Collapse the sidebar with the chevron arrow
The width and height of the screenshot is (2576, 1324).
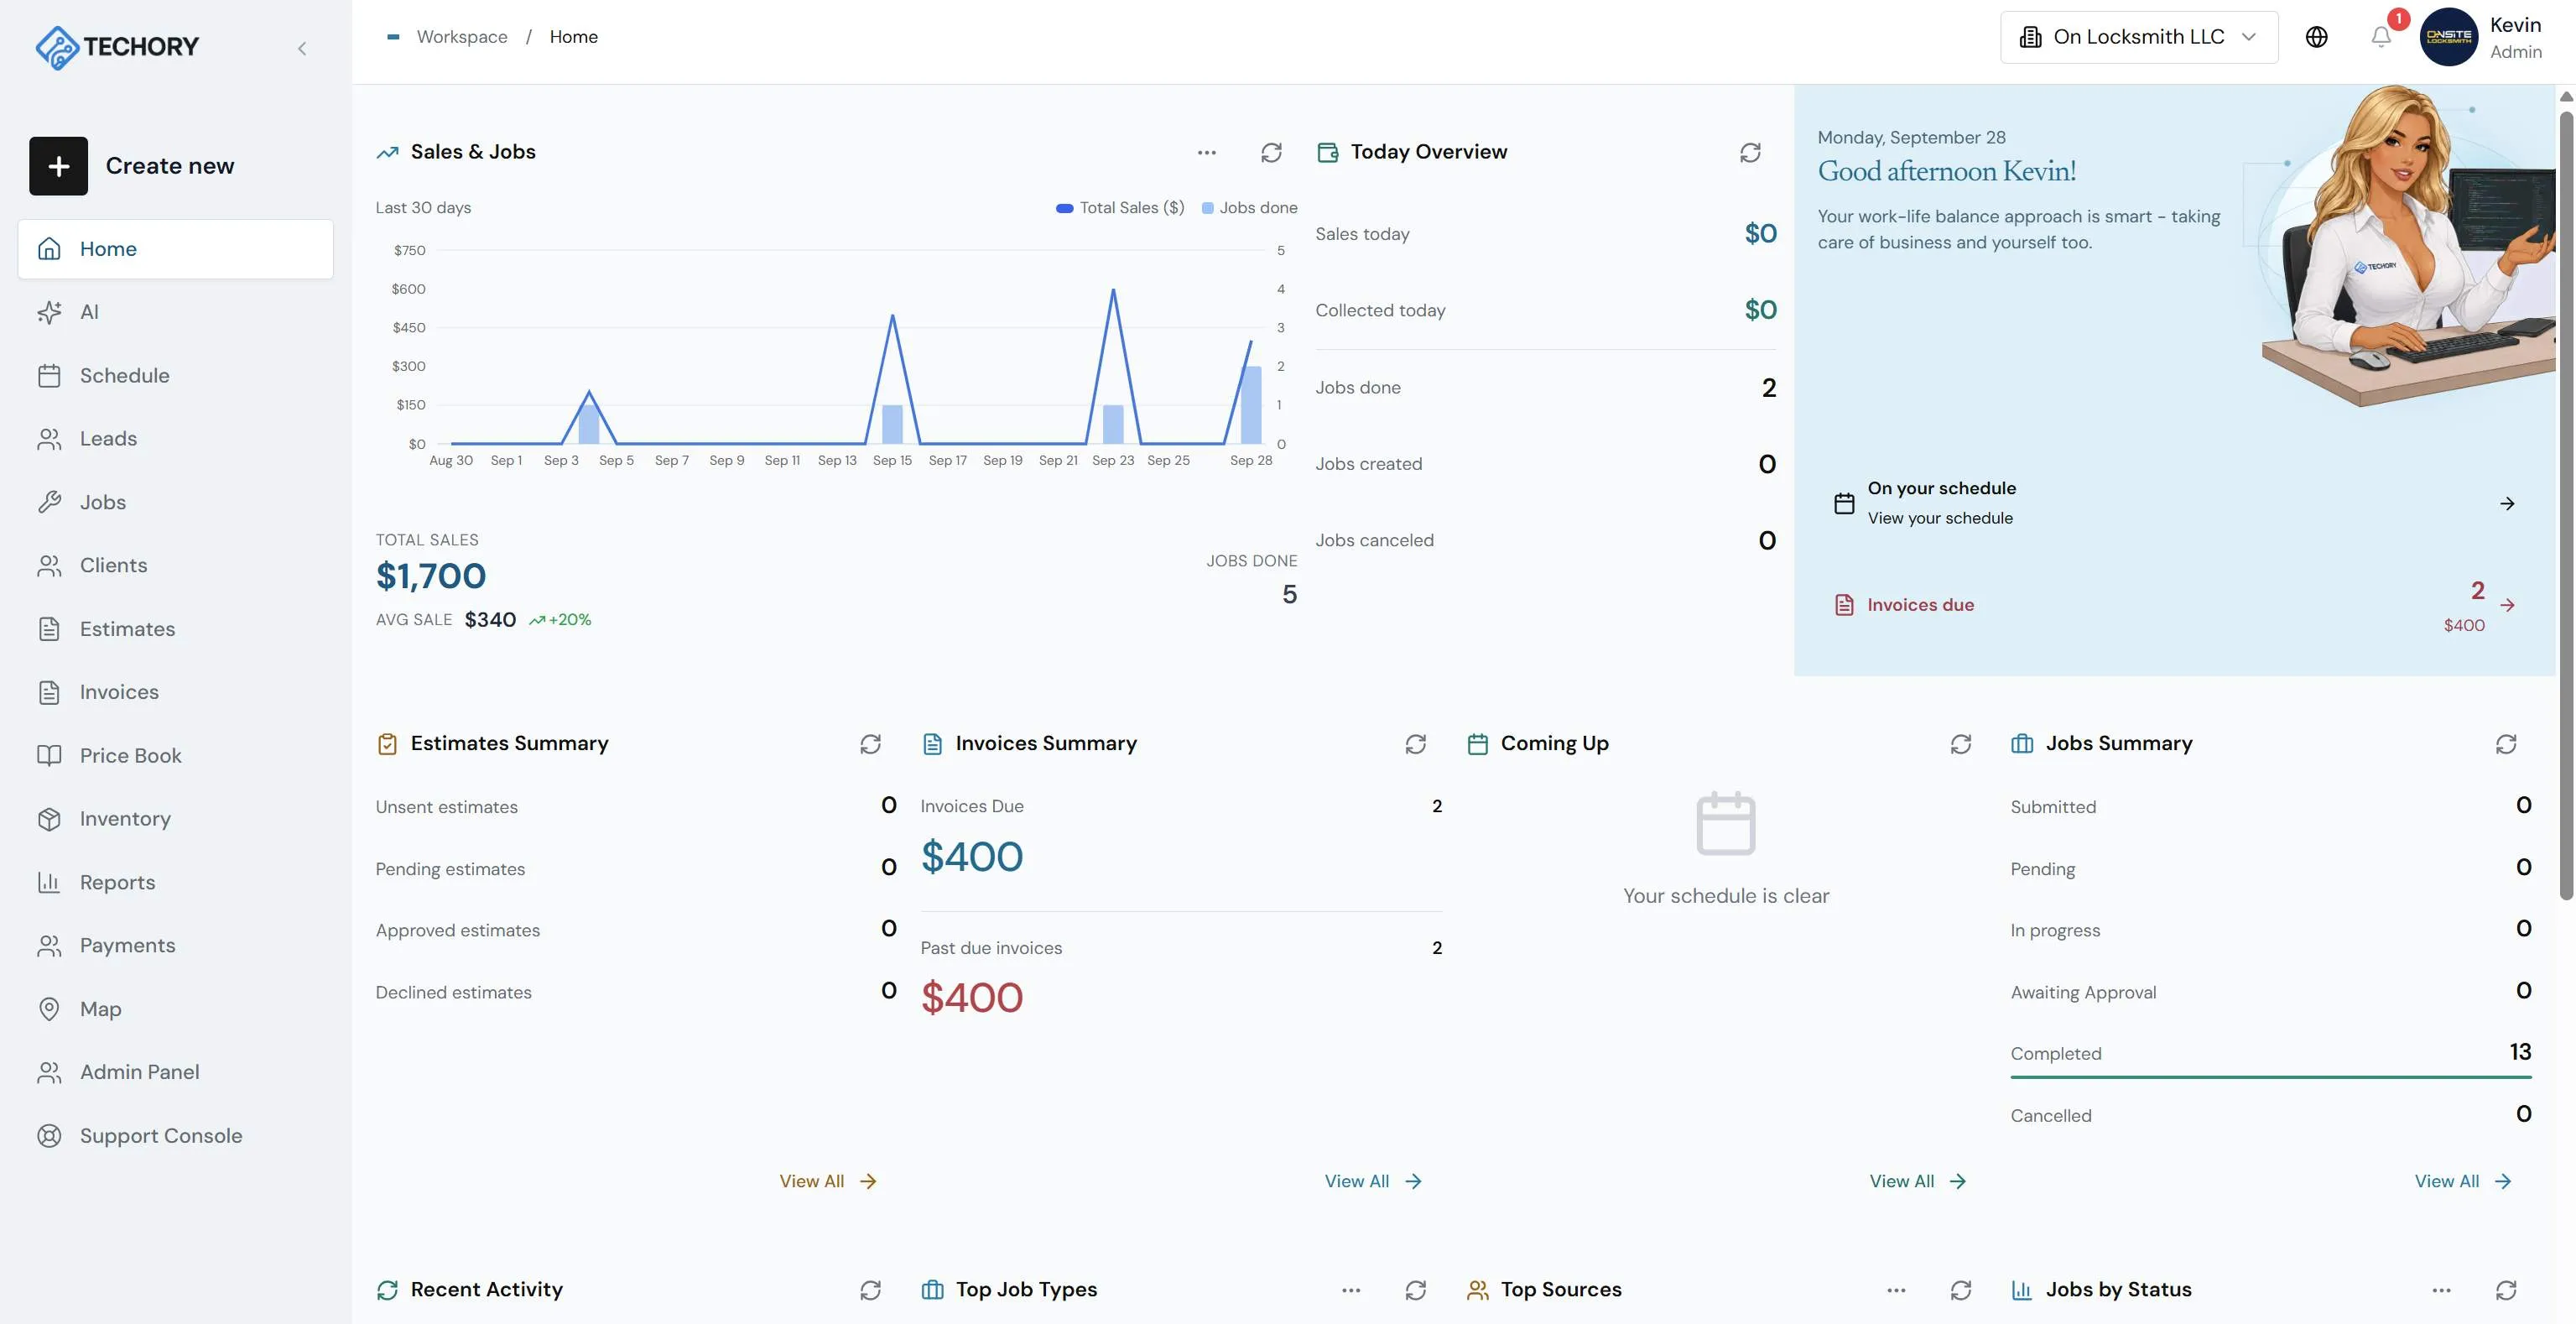pyautogui.click(x=302, y=48)
